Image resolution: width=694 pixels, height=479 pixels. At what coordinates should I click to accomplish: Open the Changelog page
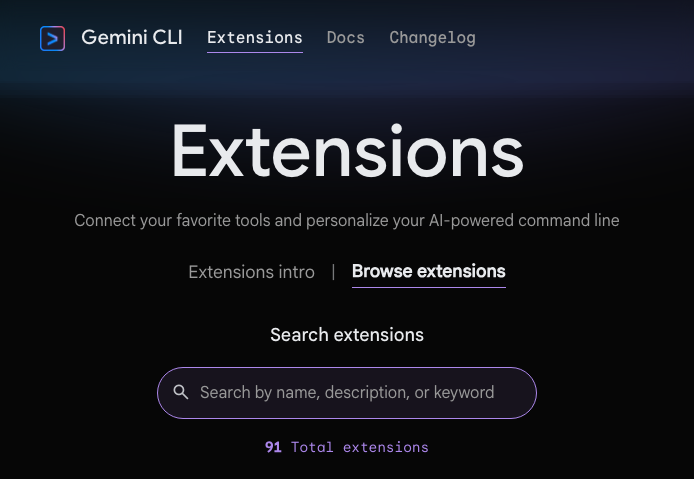432,38
